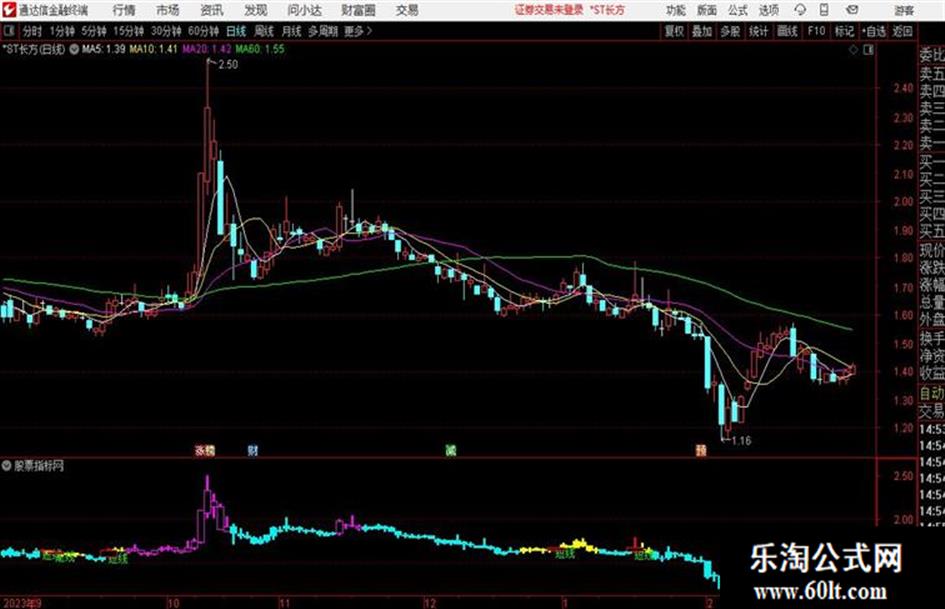The image size is (945, 609).
Task: Expand the 更多 periods list
Action: (359, 31)
